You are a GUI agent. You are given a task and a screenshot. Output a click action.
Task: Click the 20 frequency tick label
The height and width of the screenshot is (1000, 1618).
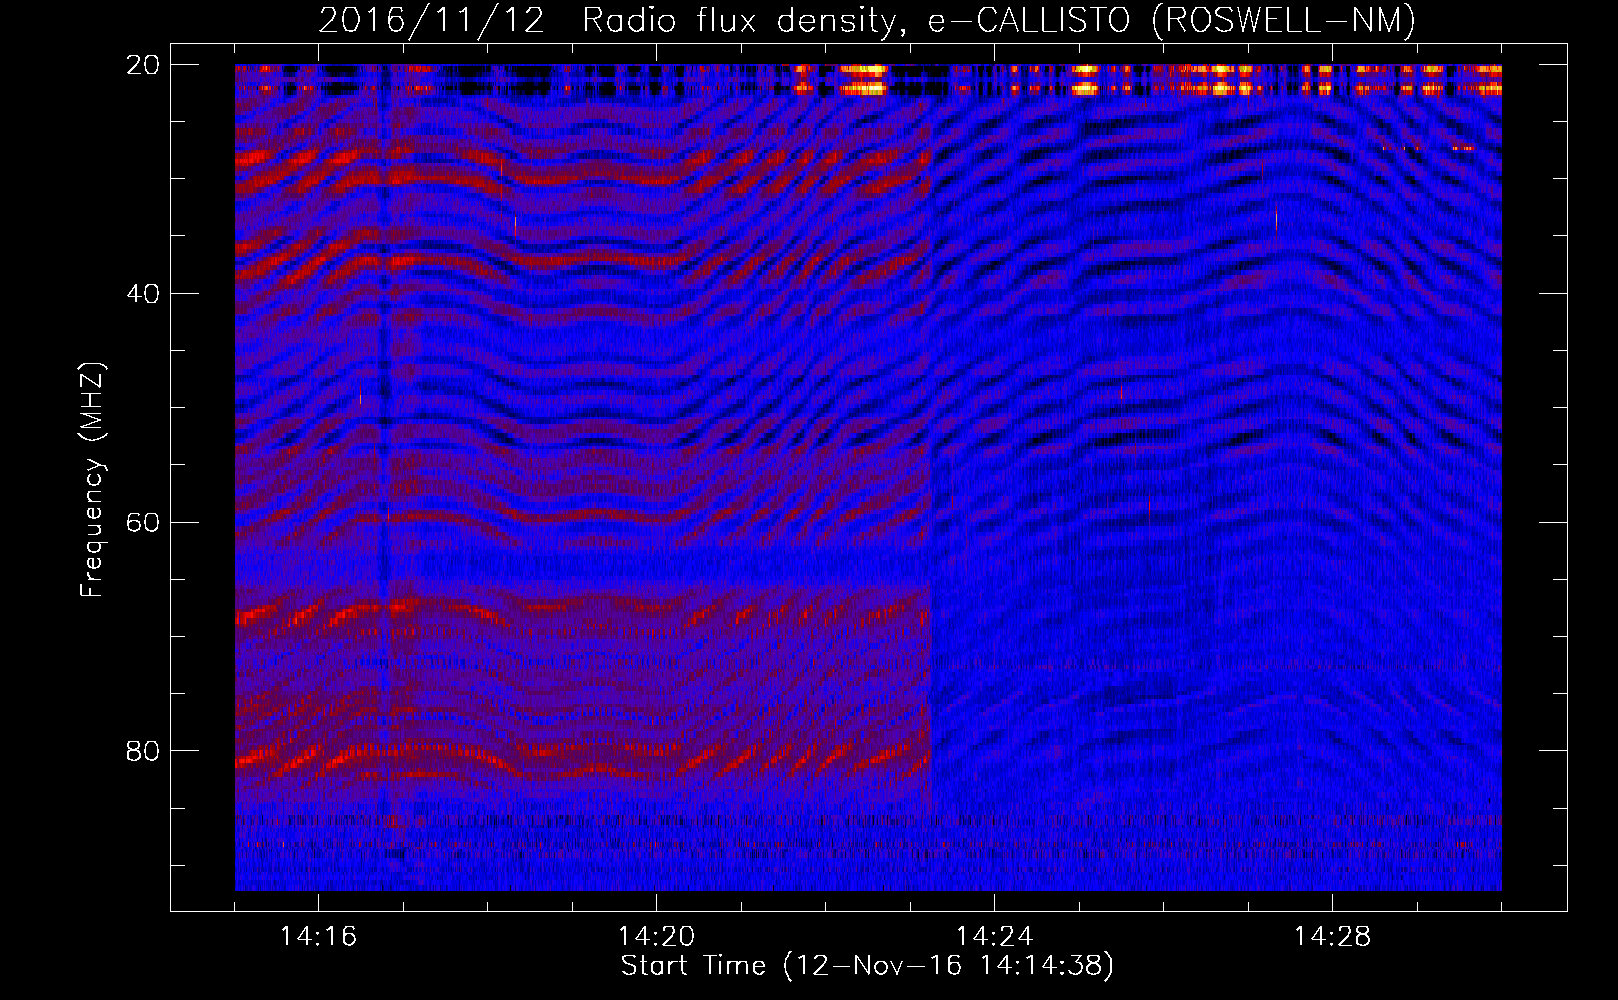[x=143, y=65]
